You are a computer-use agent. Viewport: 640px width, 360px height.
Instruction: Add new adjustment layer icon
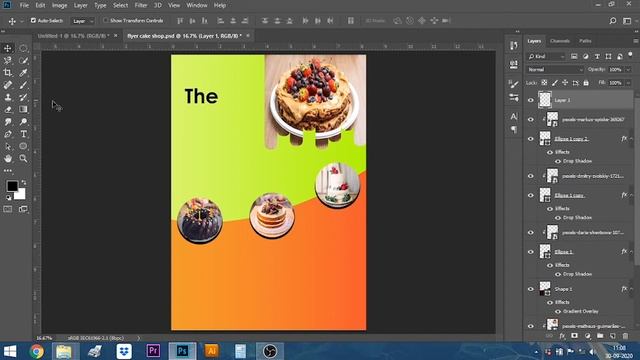[x=587, y=336]
